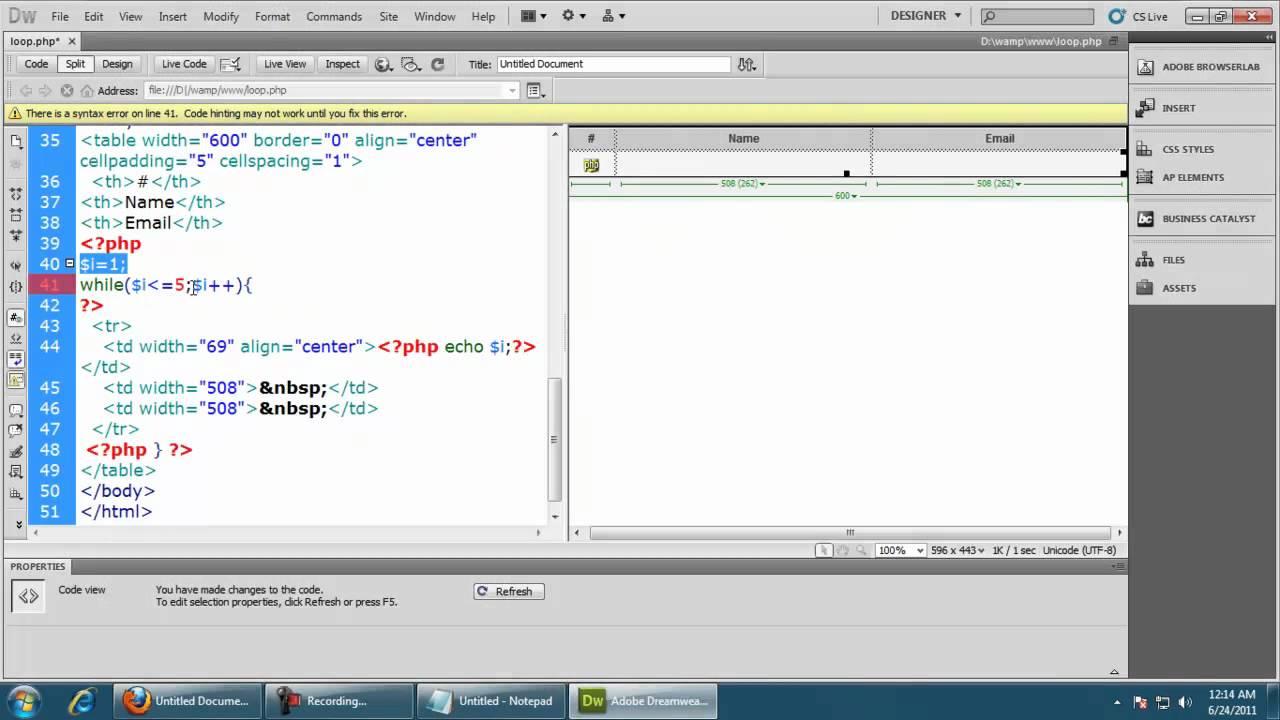Click the document Title input field
The width and height of the screenshot is (1280, 720).
tap(613, 64)
